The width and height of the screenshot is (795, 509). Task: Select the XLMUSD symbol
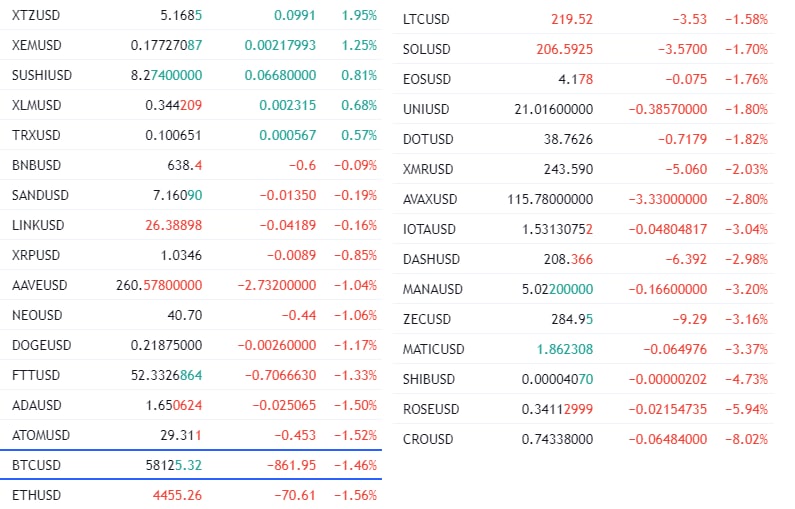click(x=37, y=105)
